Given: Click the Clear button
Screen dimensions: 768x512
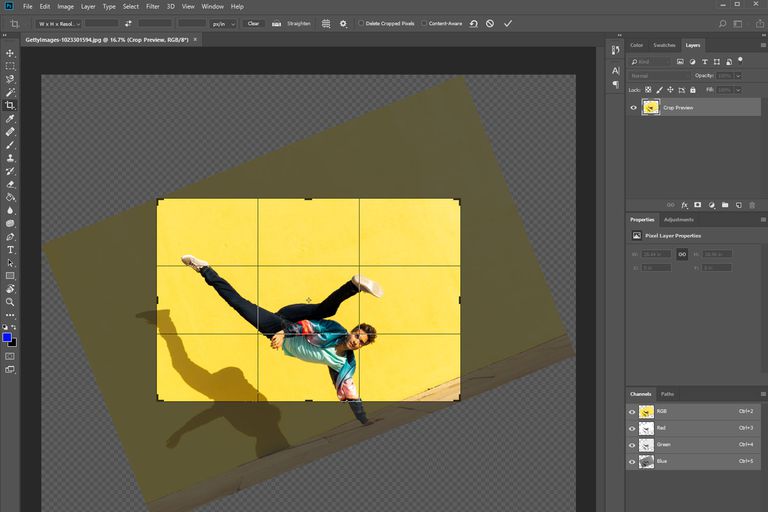Looking at the screenshot, I should [x=253, y=24].
